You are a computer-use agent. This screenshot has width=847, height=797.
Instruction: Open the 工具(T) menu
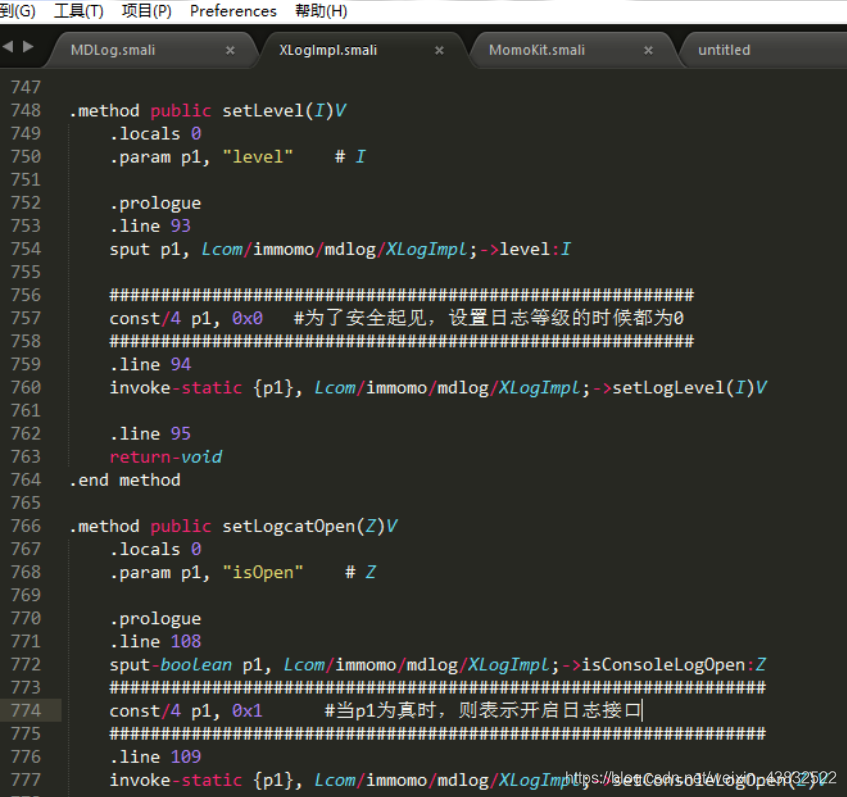[78, 11]
